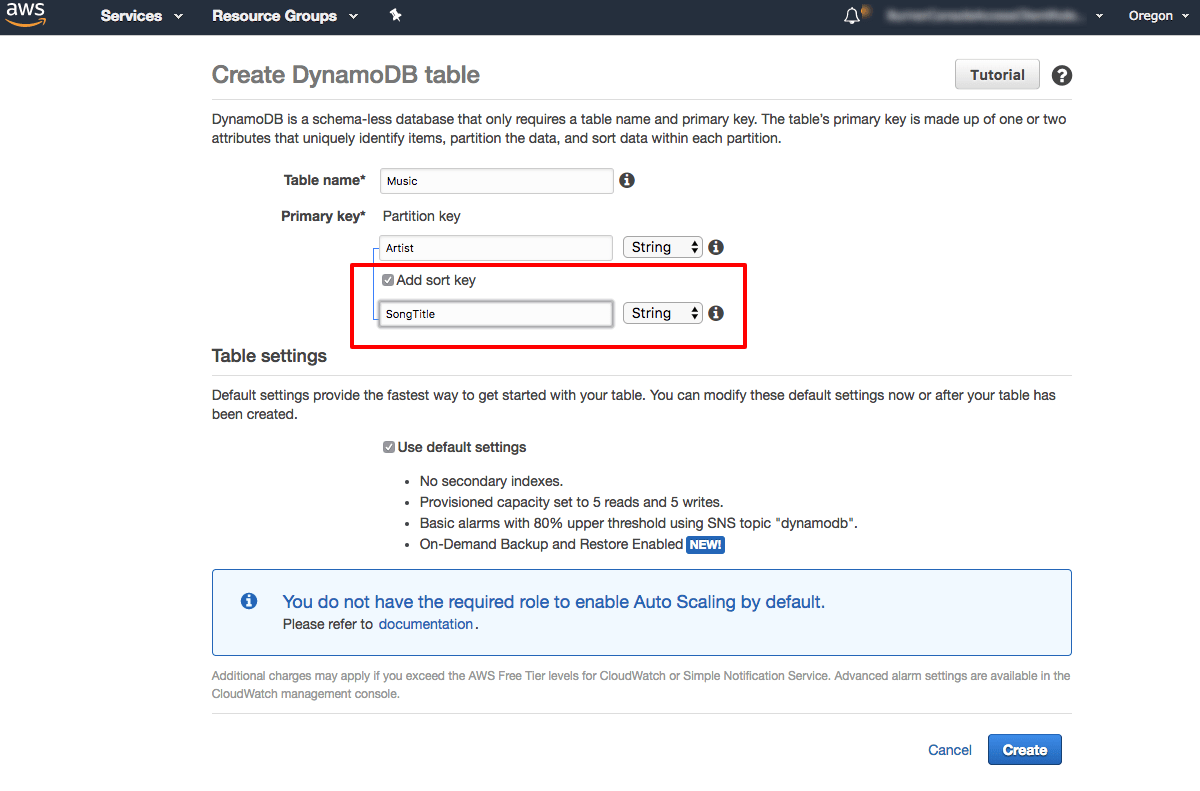
Task: Click the Cancel link
Action: (950, 750)
